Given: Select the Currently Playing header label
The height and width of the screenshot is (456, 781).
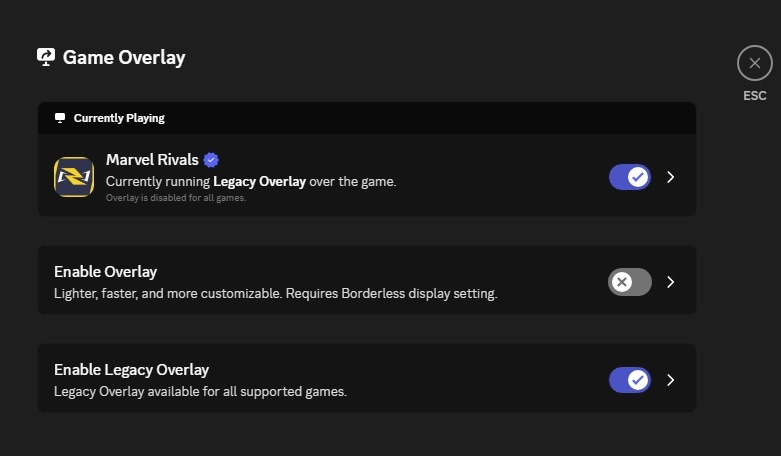Looking at the screenshot, I should pyautogui.click(x=119, y=118).
